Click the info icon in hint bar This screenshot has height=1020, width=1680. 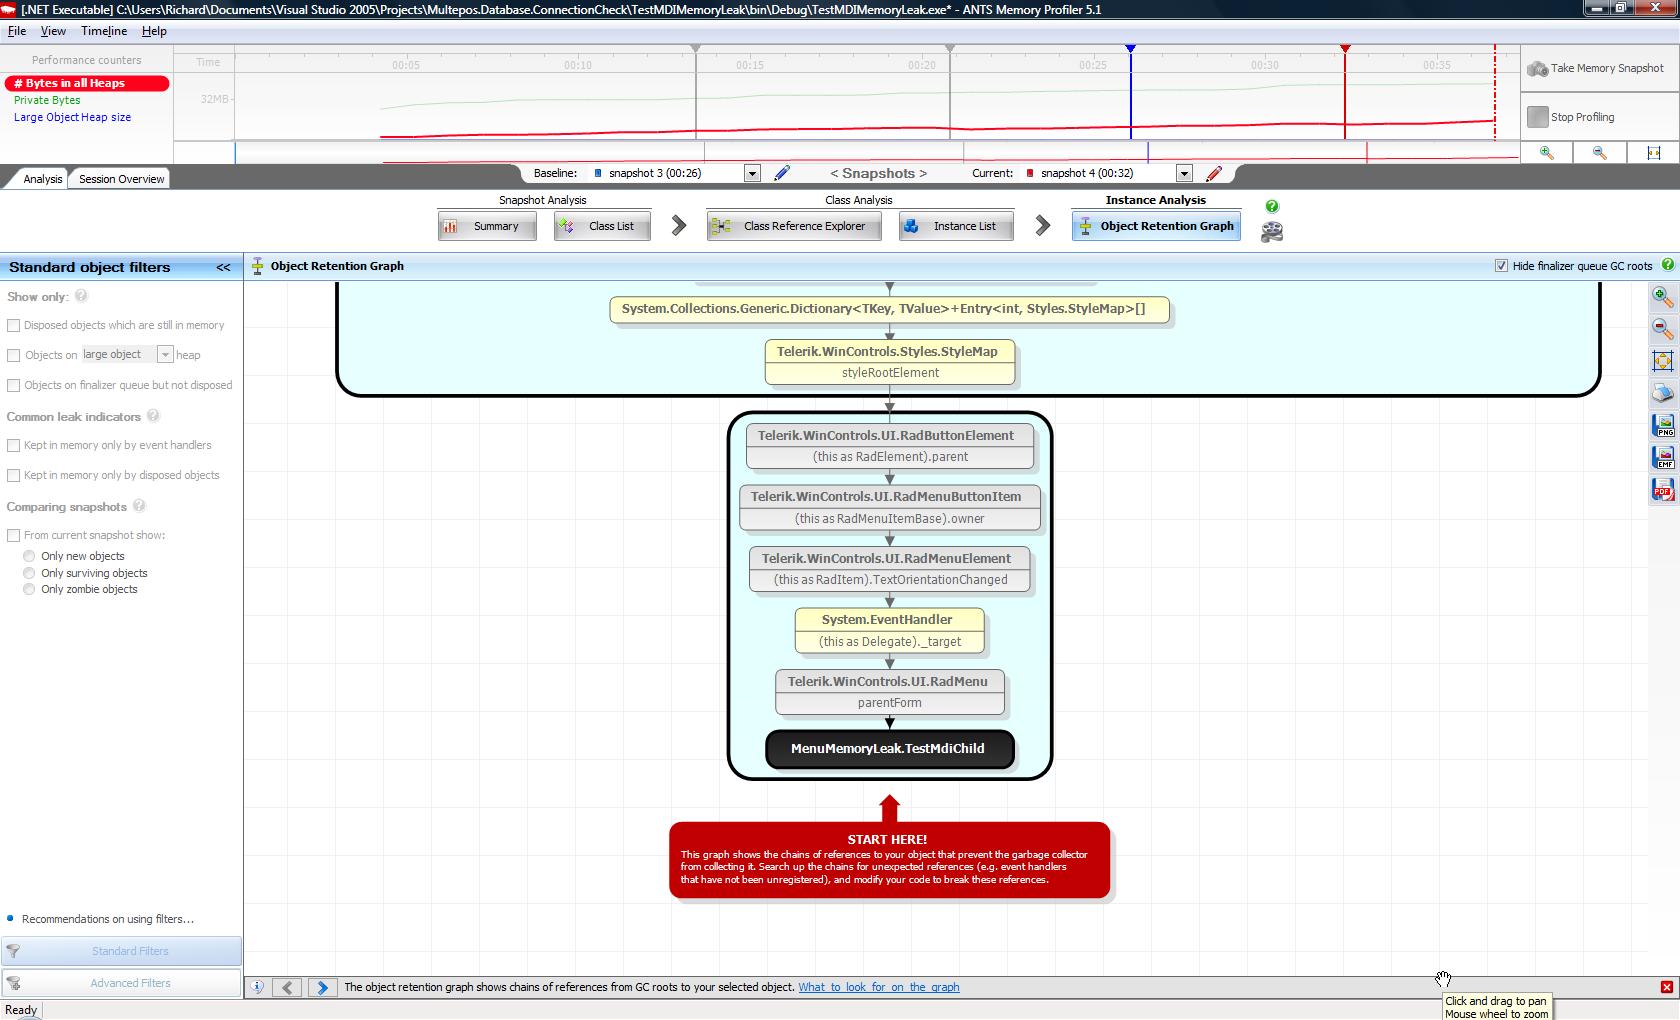coord(257,987)
